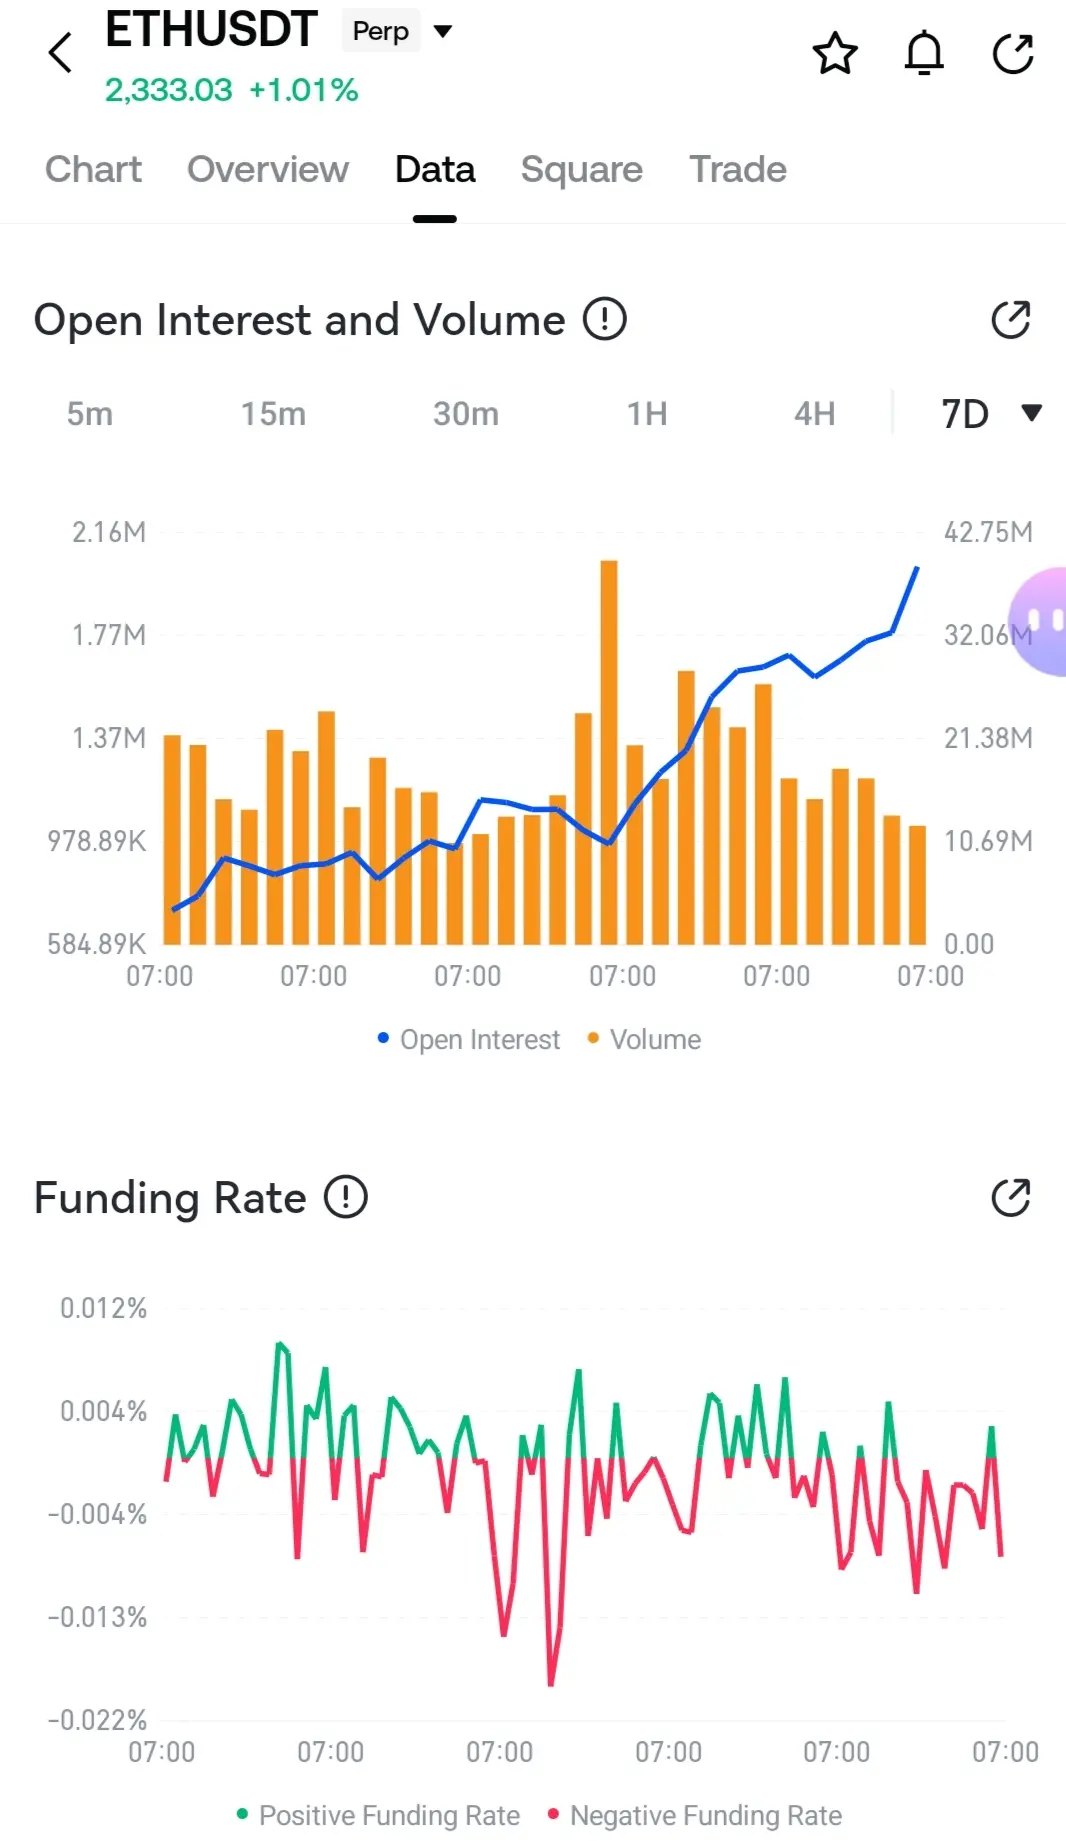Screen dimensions: 1066x1841
Task: Tap the 2,333.03 price value
Action: tap(169, 90)
